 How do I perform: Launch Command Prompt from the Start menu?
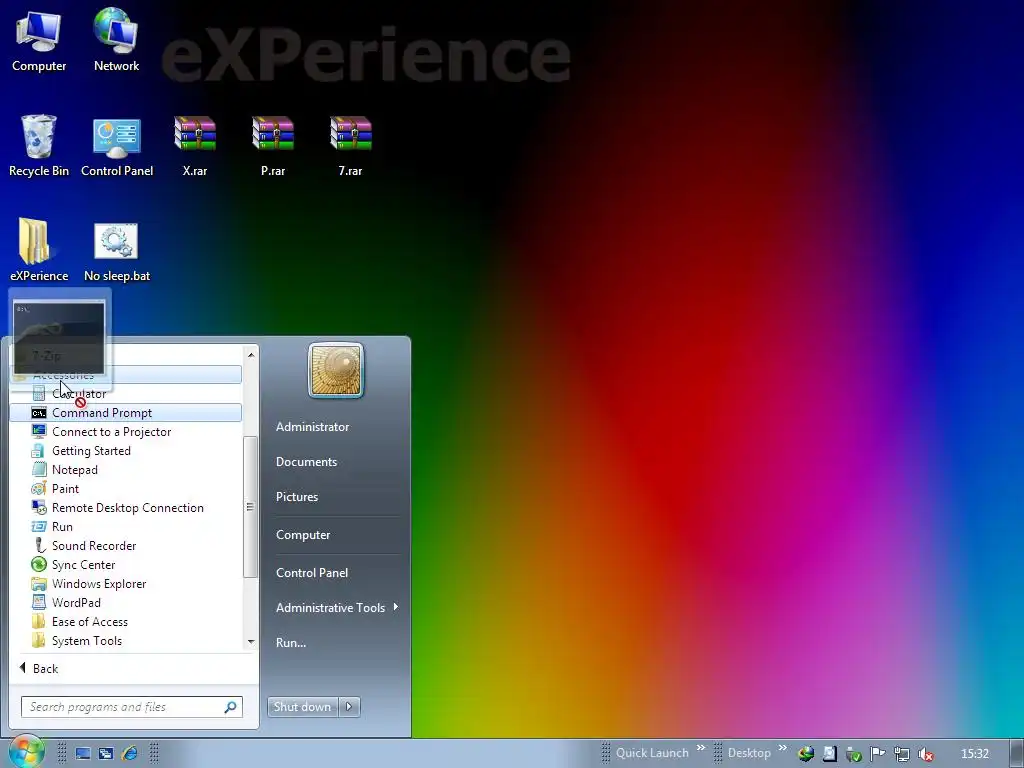coord(125,413)
